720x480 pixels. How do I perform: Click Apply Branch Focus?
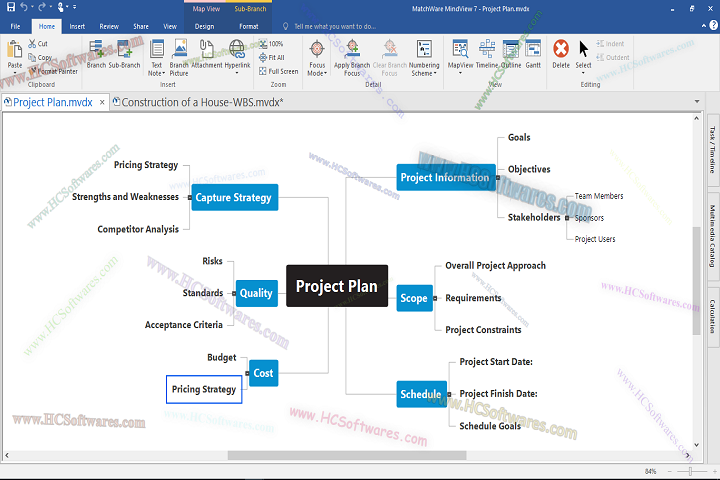tap(352, 57)
